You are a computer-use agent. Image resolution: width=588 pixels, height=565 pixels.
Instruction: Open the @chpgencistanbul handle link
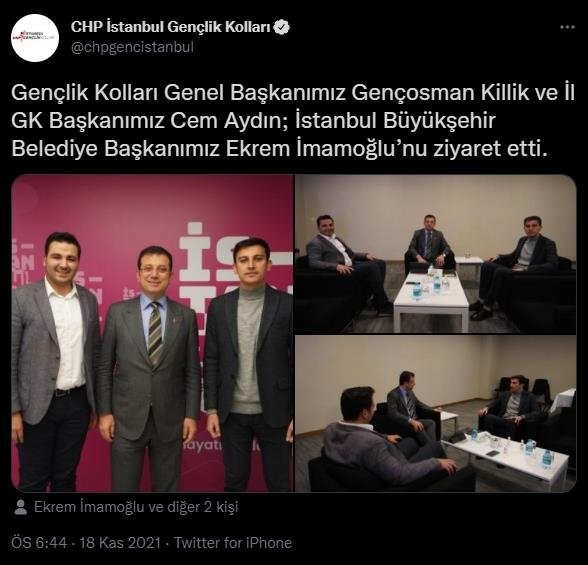[x=132, y=48]
